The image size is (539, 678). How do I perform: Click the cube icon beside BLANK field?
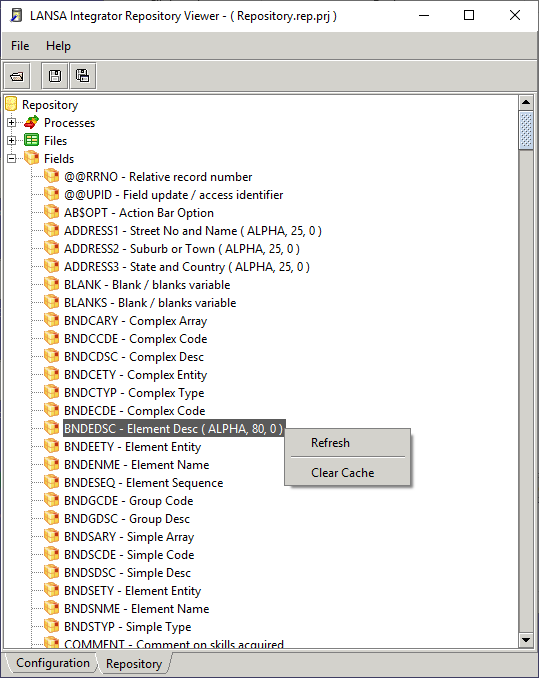click(52, 284)
